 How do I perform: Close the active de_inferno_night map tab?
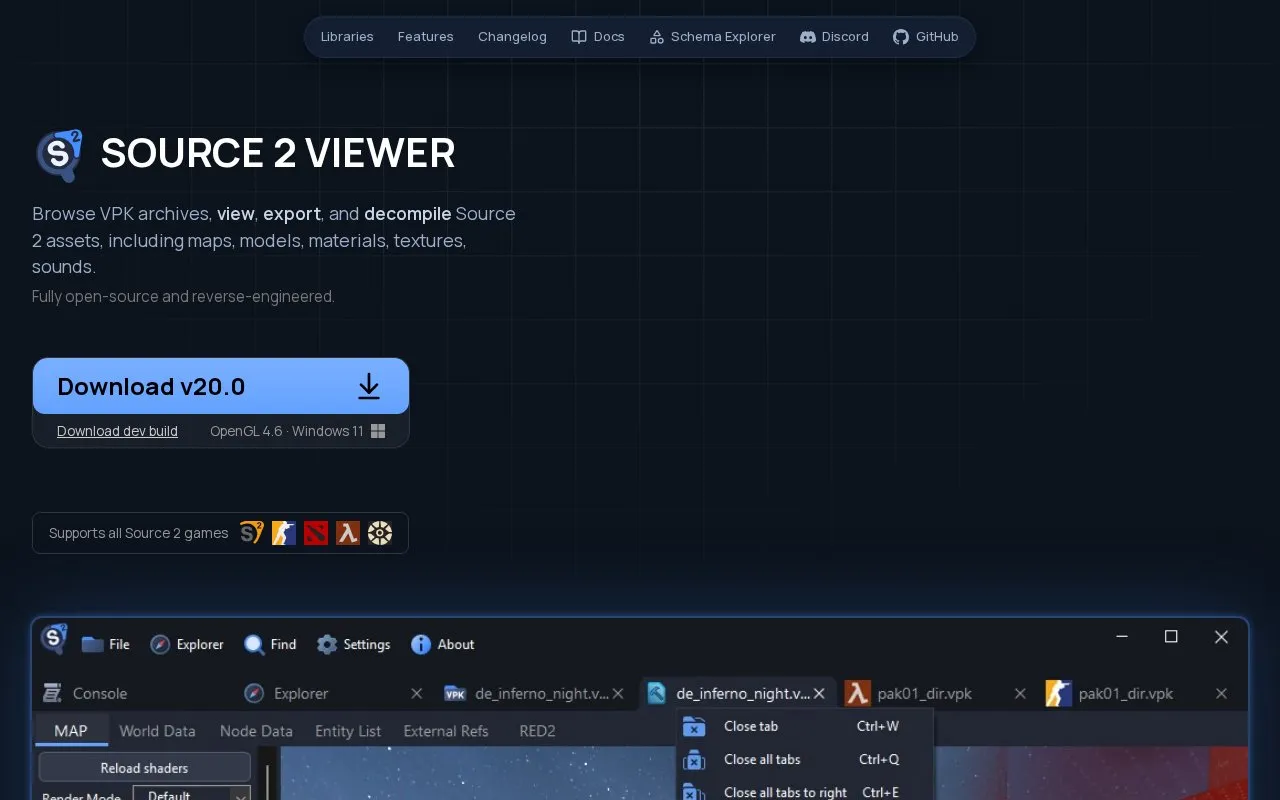(x=820, y=693)
